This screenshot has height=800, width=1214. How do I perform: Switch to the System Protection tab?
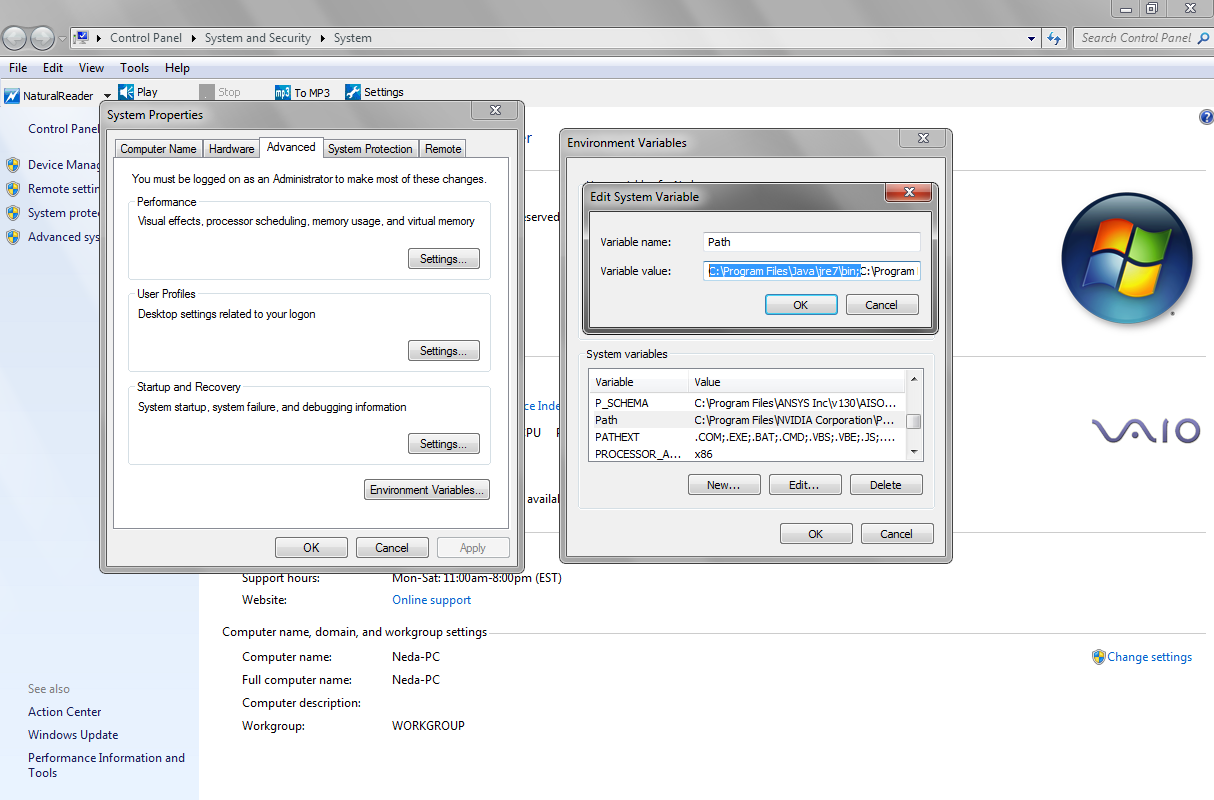(x=370, y=149)
